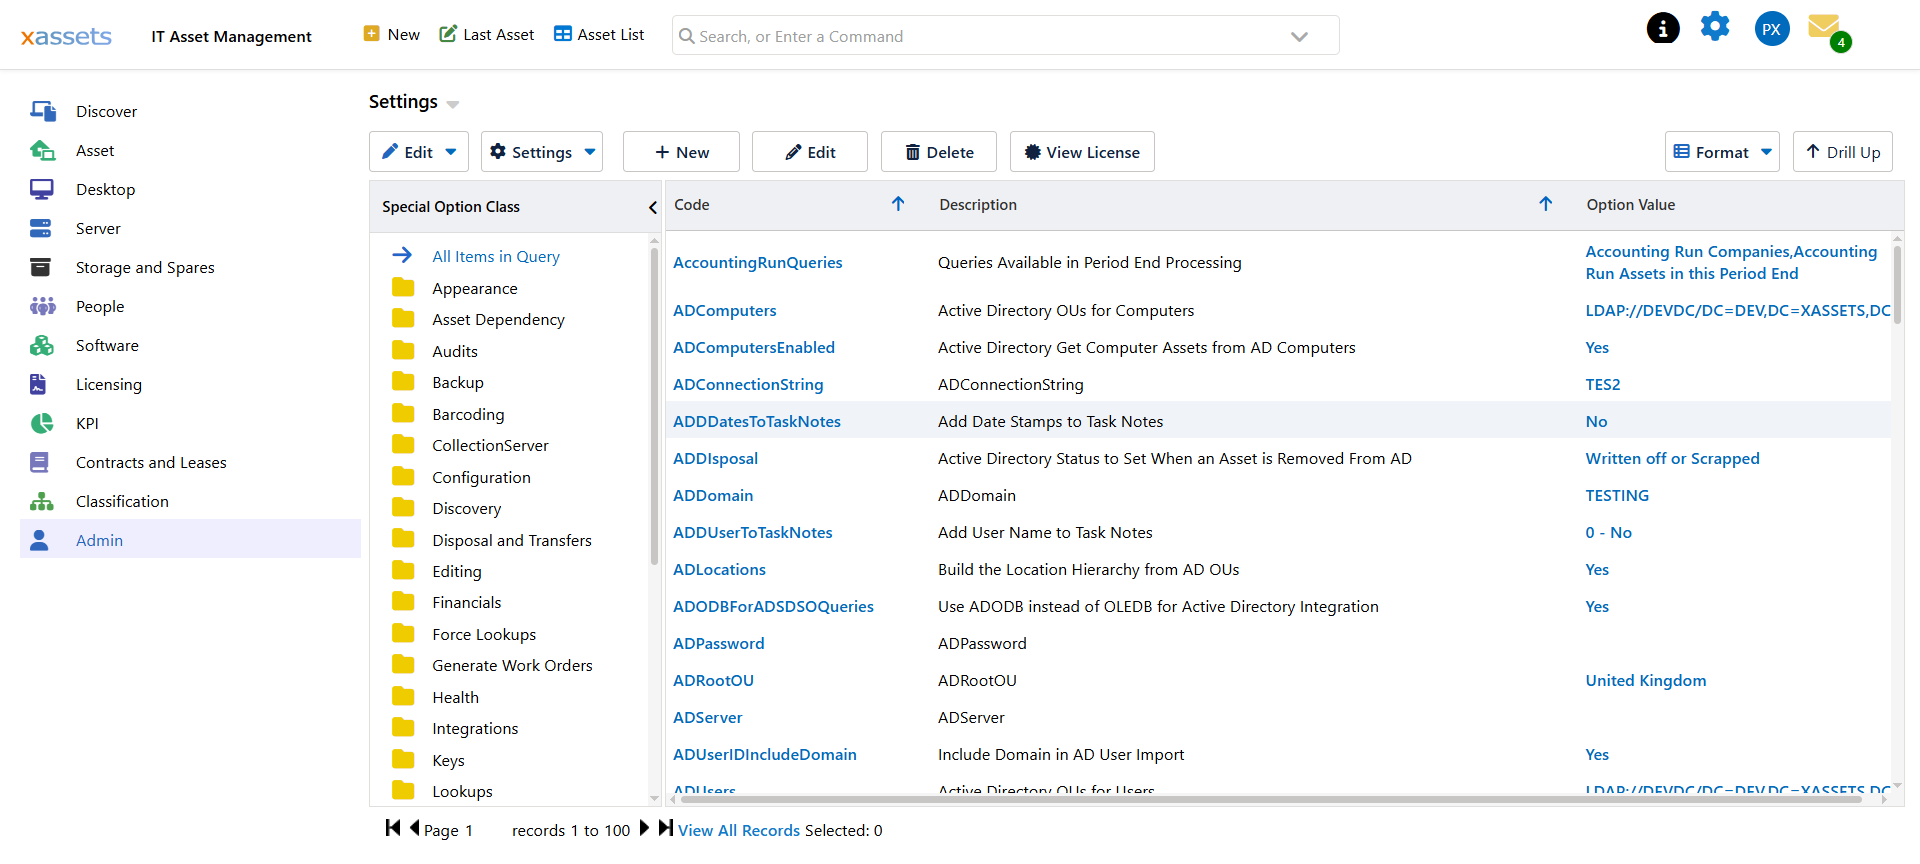Open the Generate Work Orders folder
Viewport: 1920px width, 864px height.
(x=512, y=665)
